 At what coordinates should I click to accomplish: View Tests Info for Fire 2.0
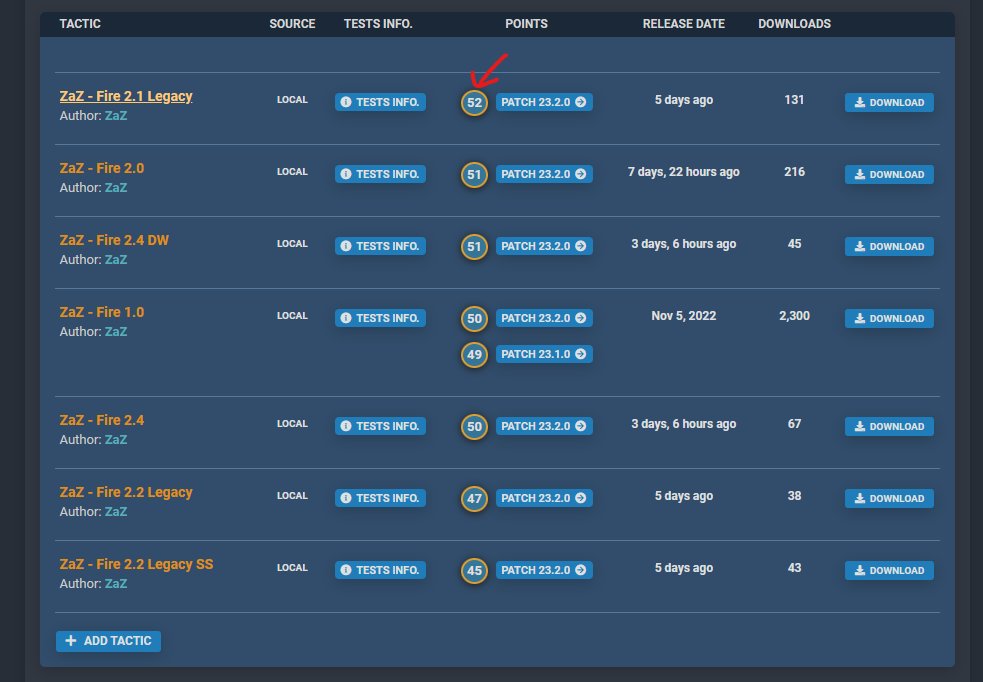[380, 174]
